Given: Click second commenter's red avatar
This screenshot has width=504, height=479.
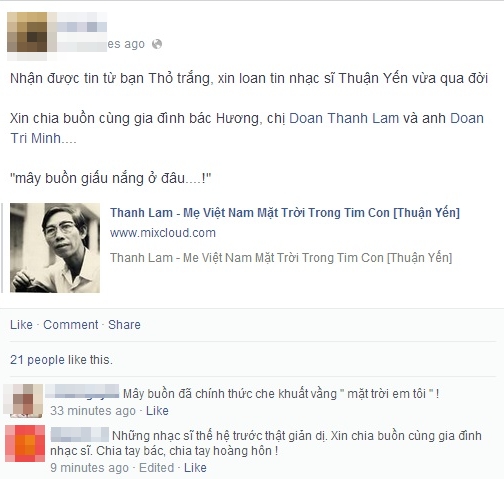Looking at the screenshot, I should (x=25, y=443).
